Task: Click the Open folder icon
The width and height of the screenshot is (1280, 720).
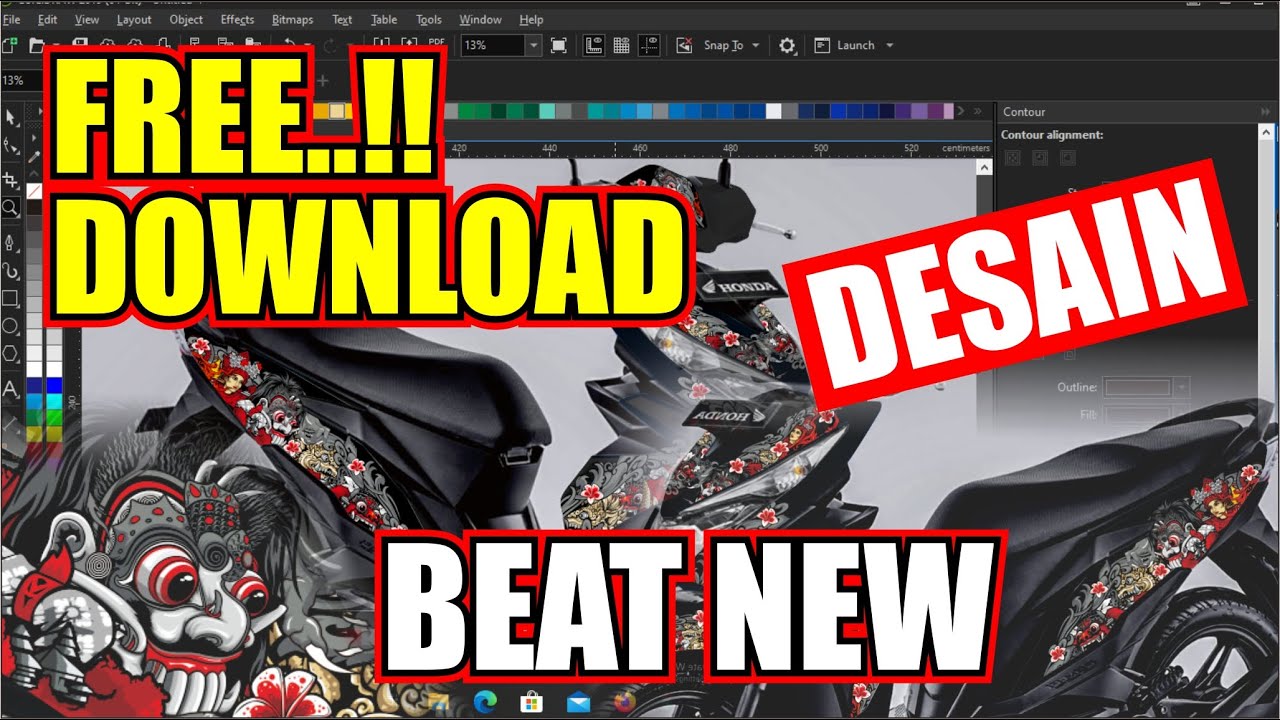Action: point(37,45)
